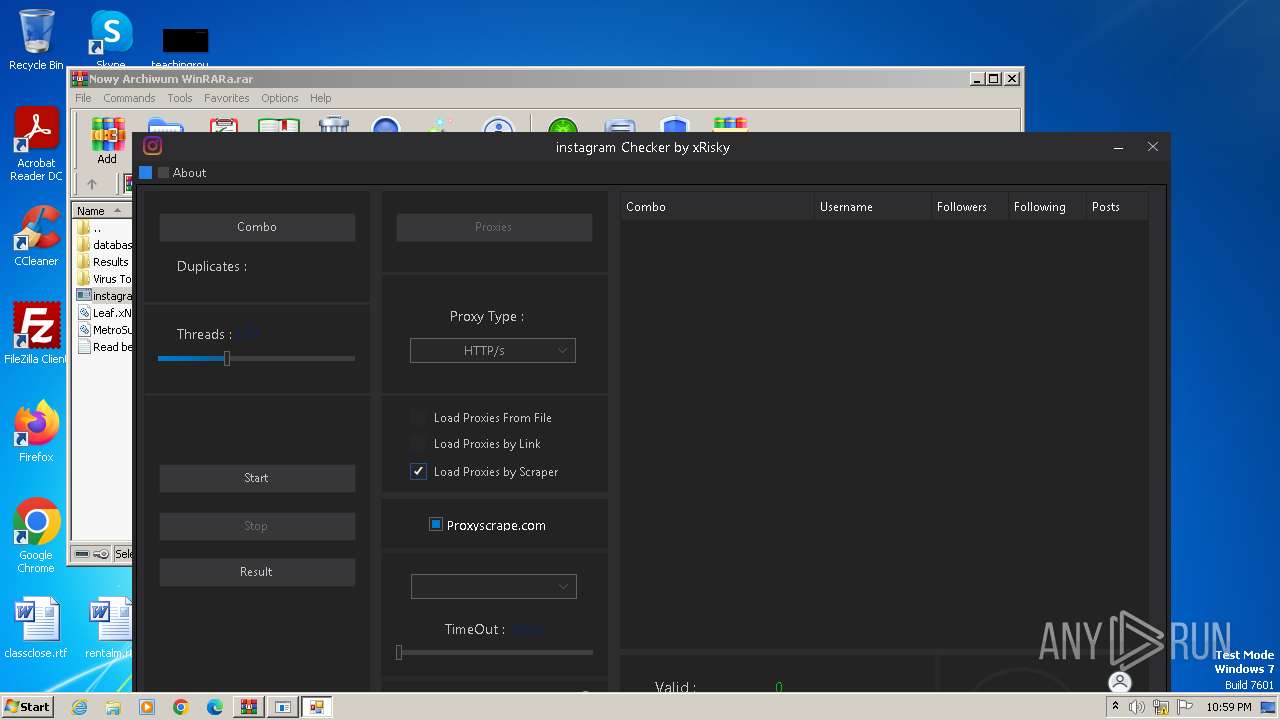1280x720 pixels.
Task: Open WinRAR File menu
Action: [x=83, y=98]
